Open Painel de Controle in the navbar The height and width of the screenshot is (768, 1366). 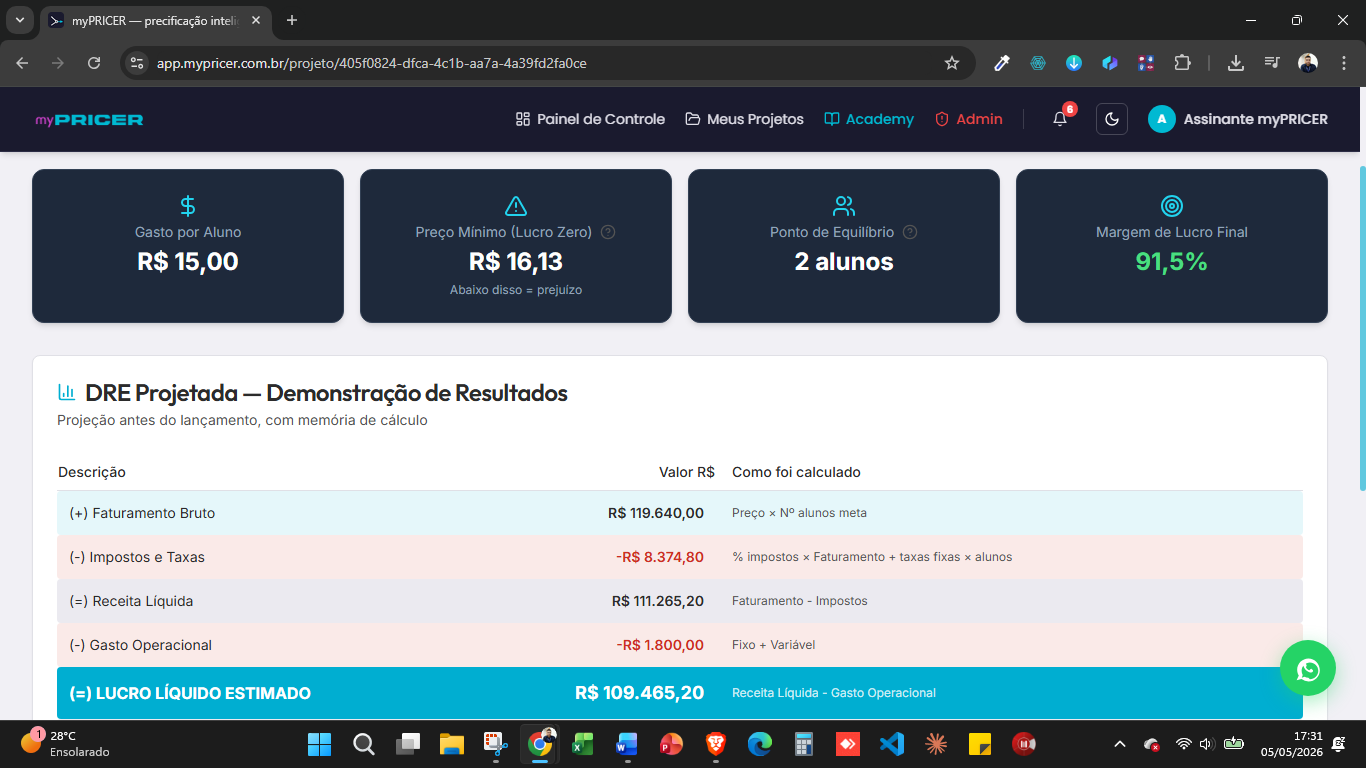click(590, 119)
